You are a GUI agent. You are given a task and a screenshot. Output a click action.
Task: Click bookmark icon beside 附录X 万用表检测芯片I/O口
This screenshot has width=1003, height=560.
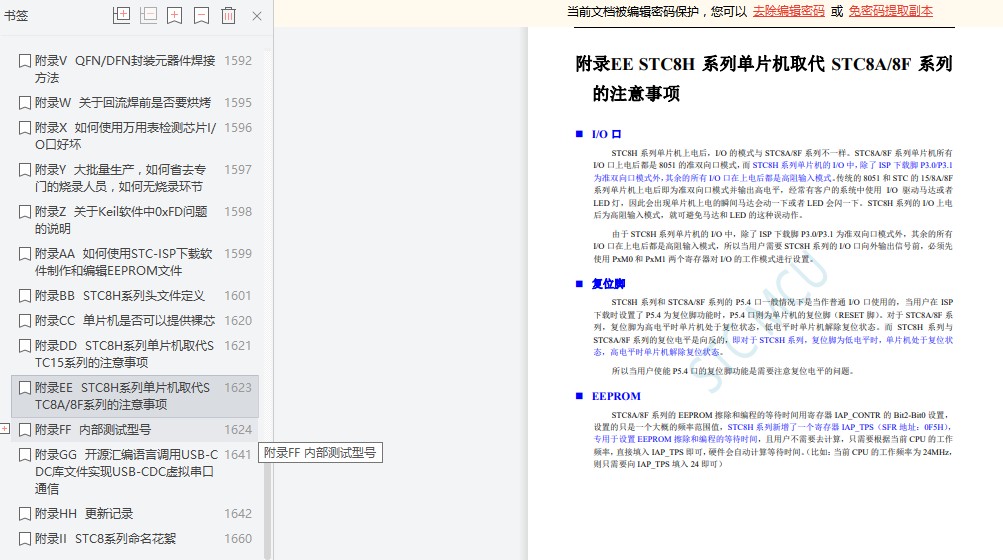click(x=25, y=127)
